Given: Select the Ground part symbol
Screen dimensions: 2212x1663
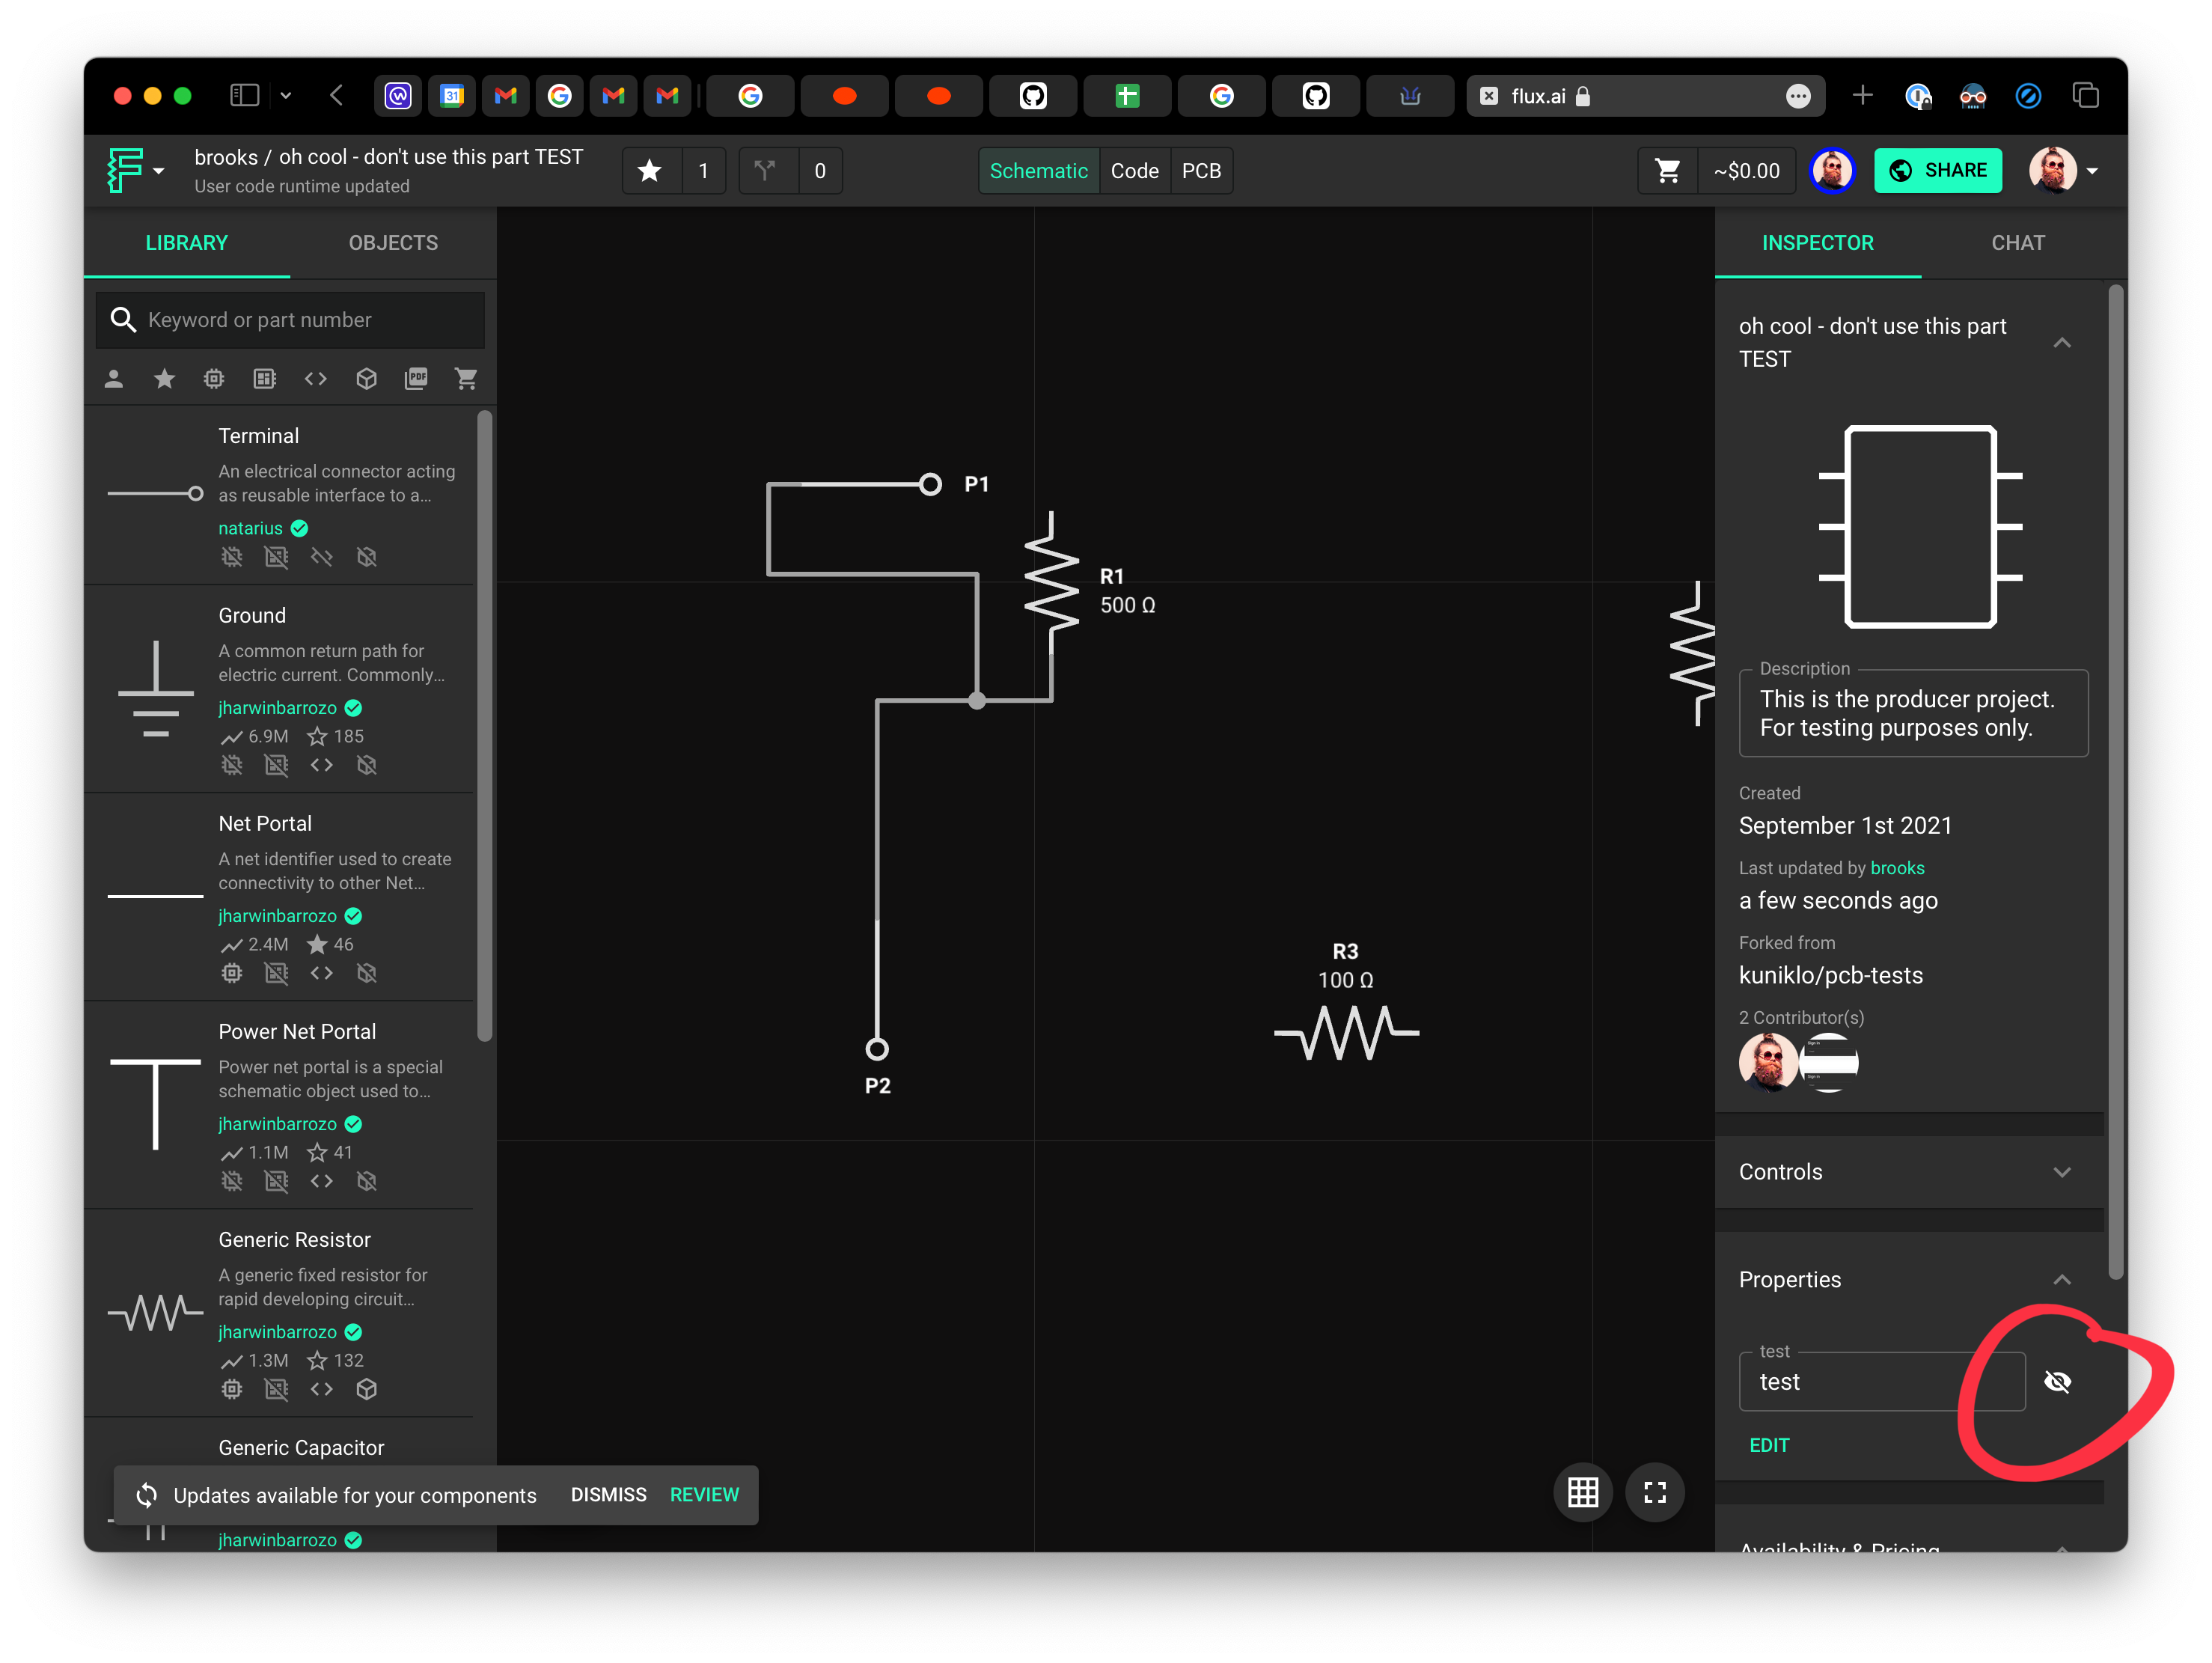Looking at the screenshot, I should (x=155, y=689).
